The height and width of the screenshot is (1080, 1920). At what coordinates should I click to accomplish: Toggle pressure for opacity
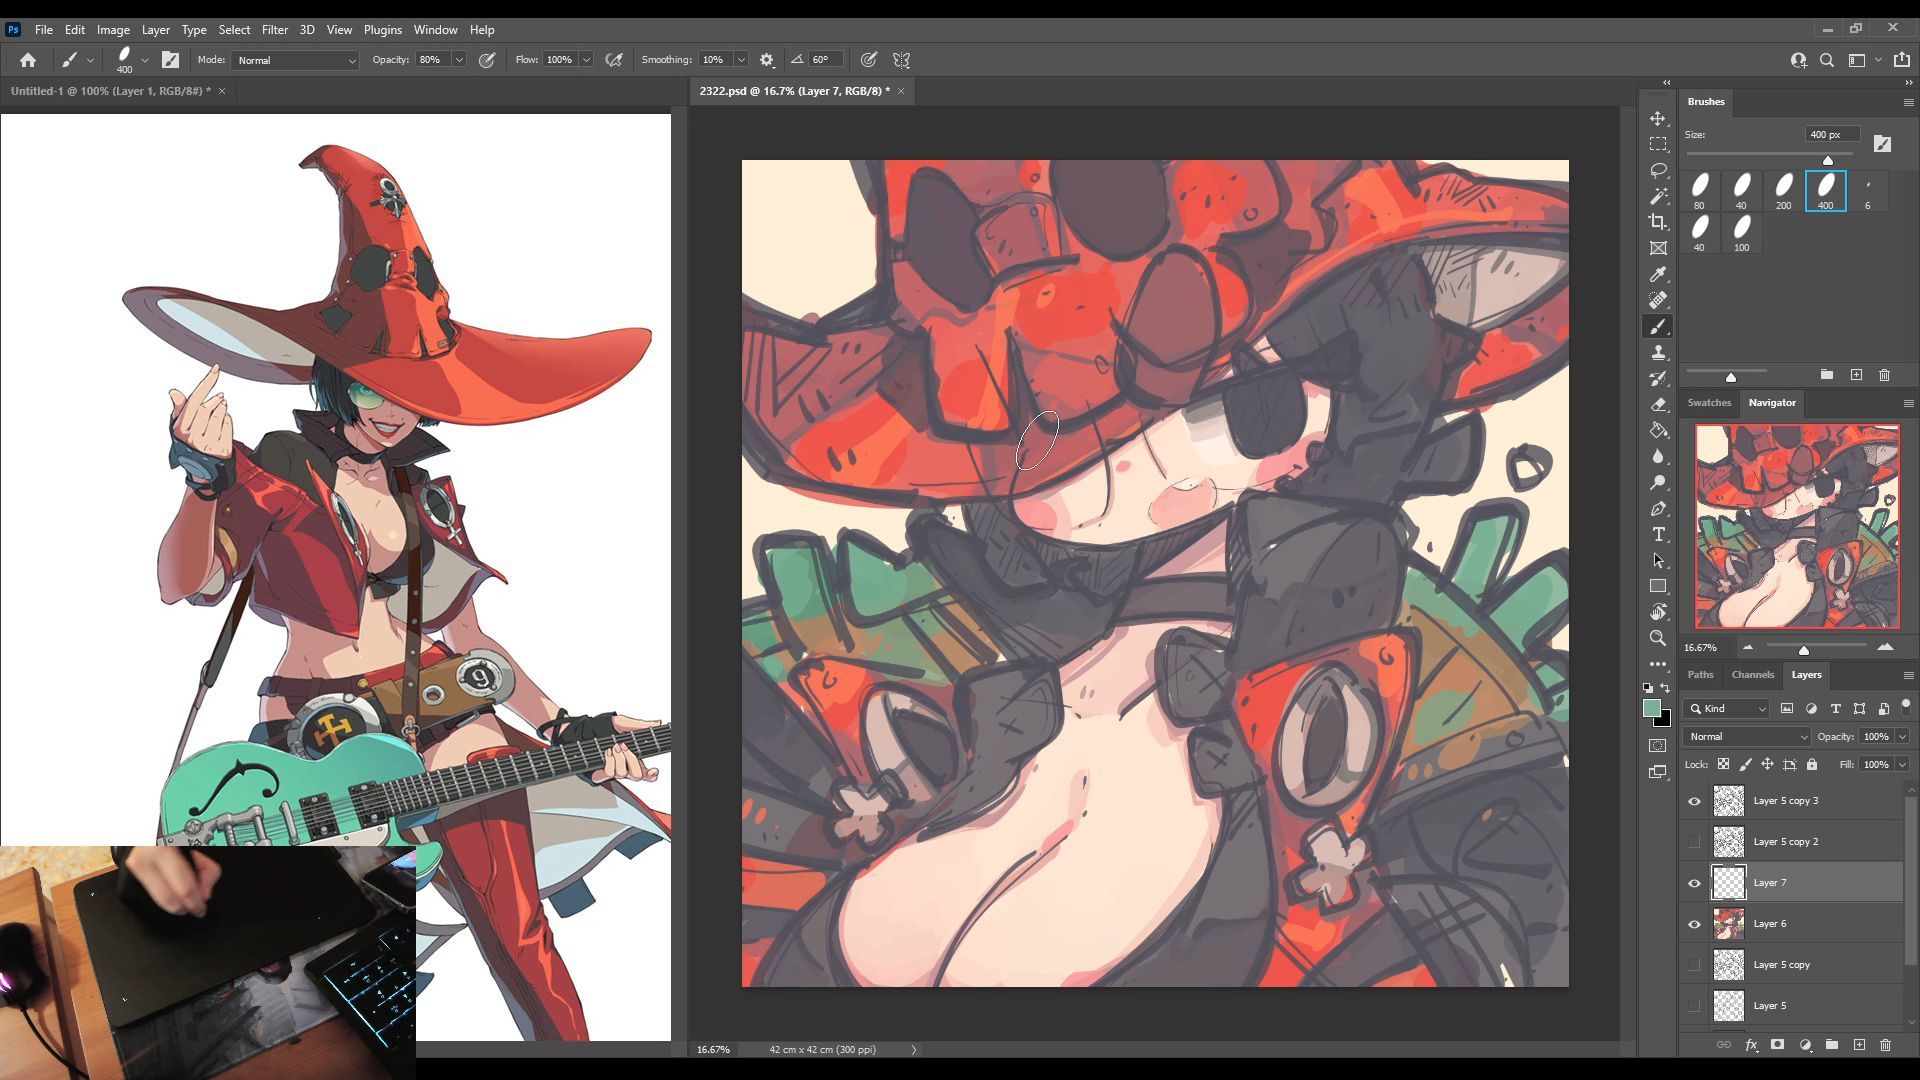click(487, 60)
